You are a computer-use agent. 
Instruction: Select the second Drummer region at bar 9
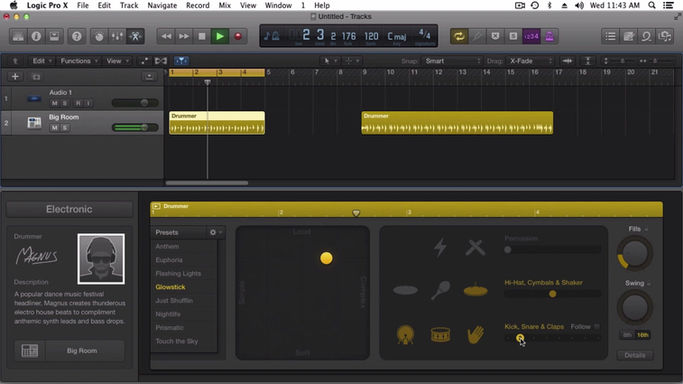pyautogui.click(x=457, y=123)
